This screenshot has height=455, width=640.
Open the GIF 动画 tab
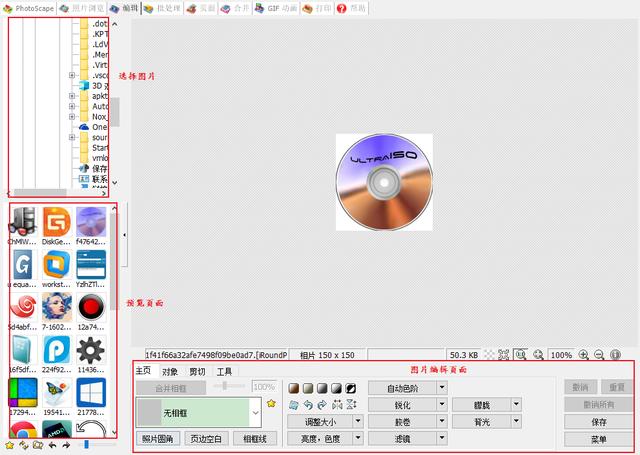[x=276, y=8]
